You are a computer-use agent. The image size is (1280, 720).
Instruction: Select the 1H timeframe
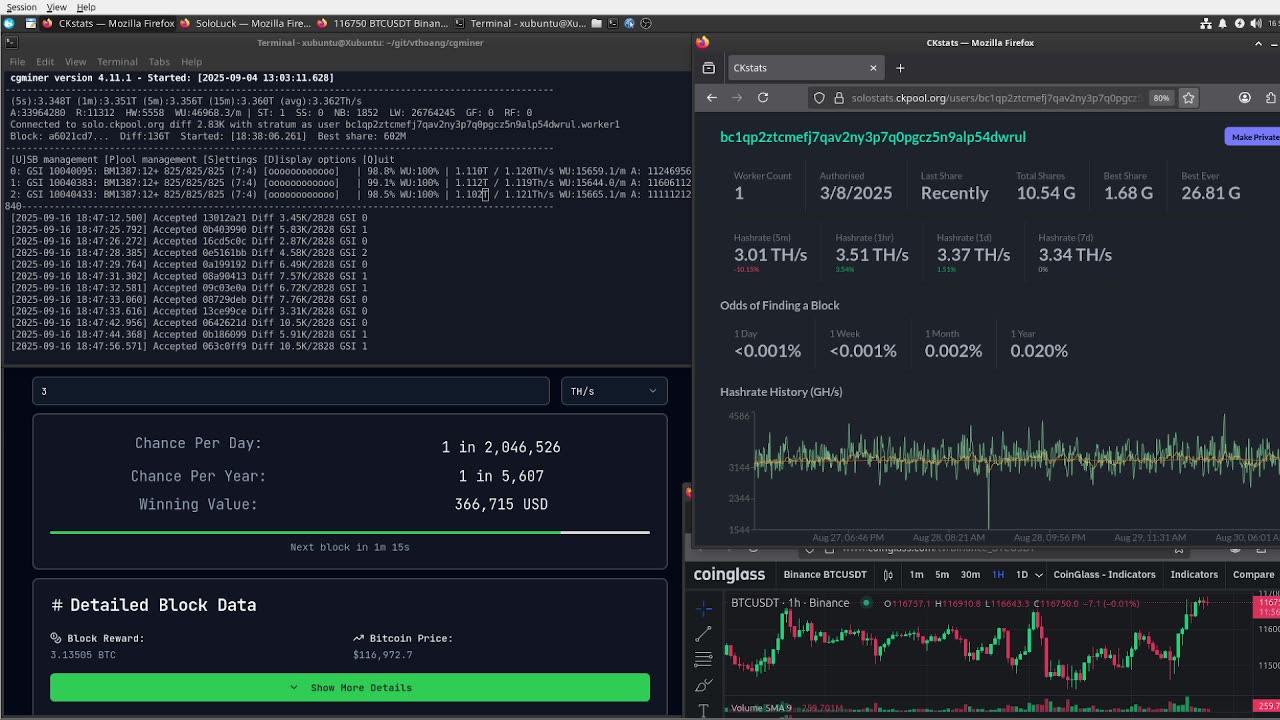998,575
